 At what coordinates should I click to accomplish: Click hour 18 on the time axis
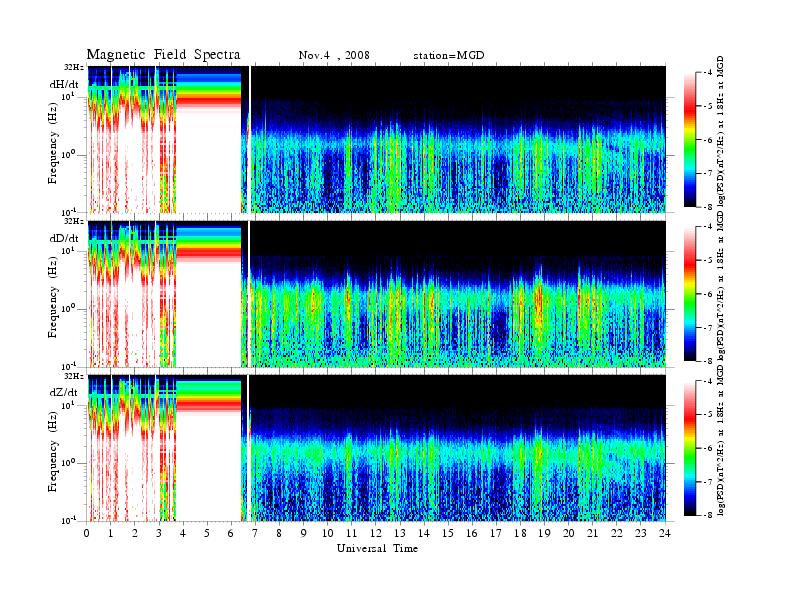click(520, 533)
